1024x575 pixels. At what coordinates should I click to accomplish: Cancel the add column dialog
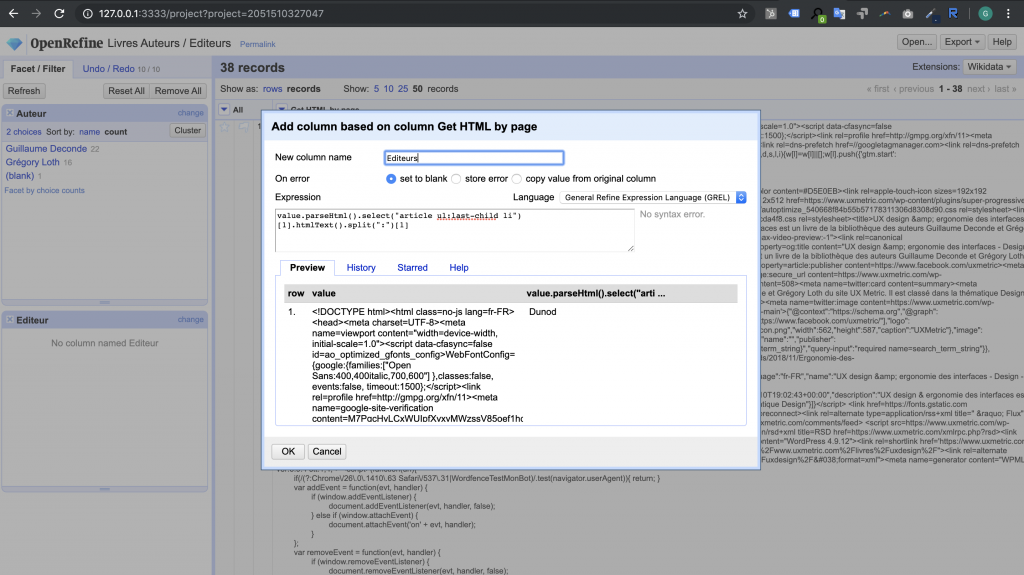click(x=327, y=452)
